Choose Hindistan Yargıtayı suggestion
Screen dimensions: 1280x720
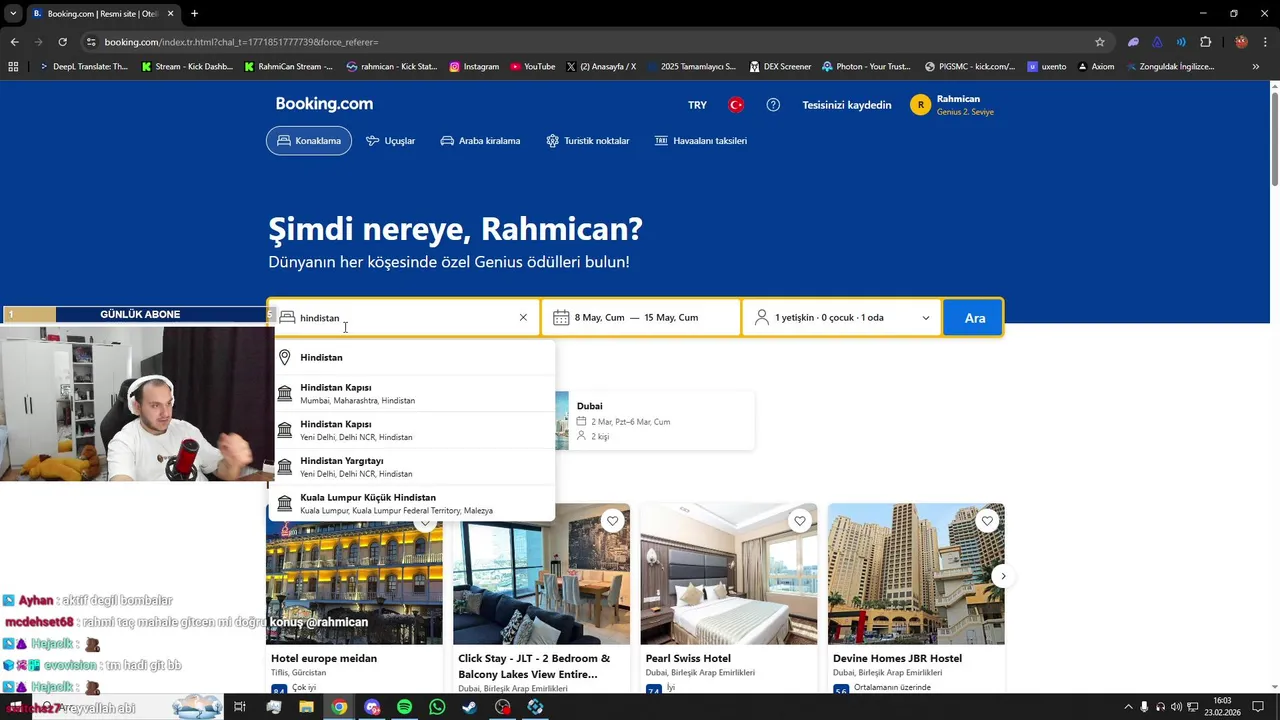(414, 467)
